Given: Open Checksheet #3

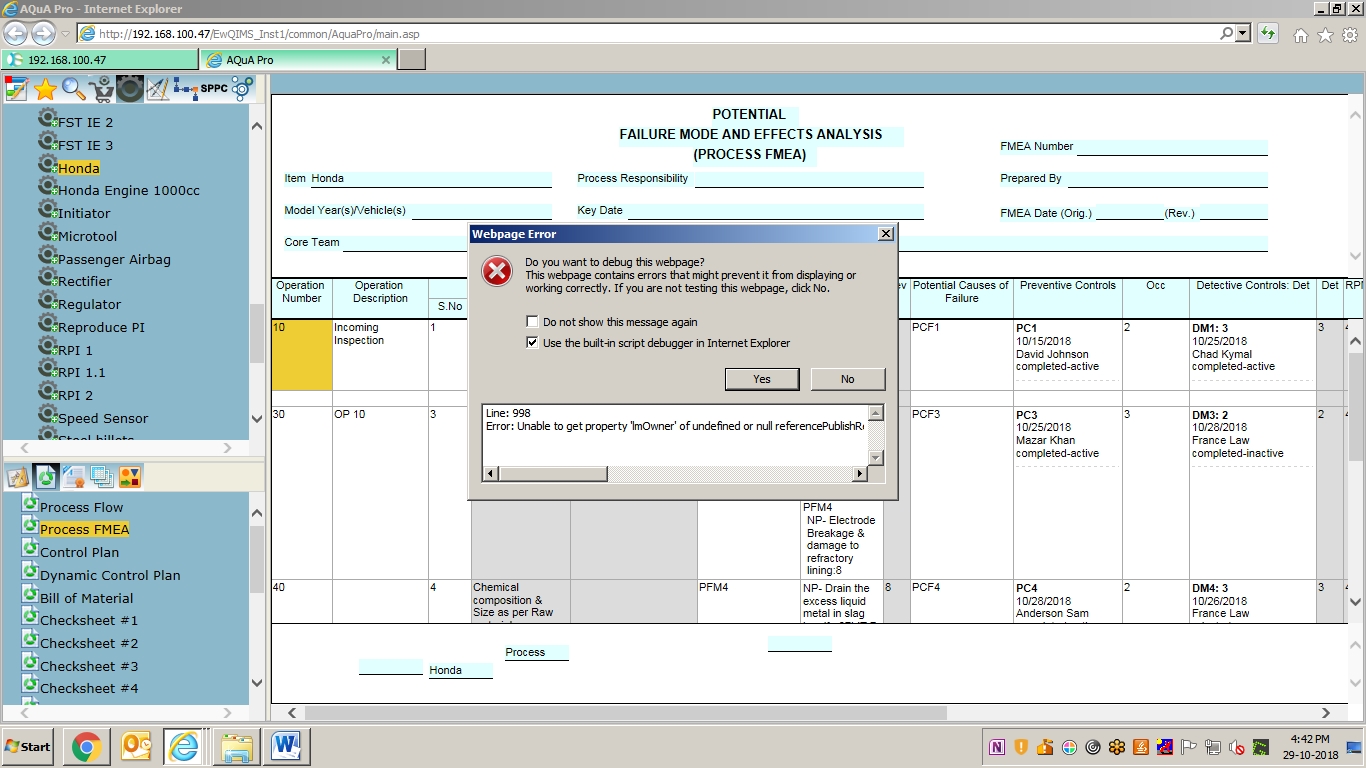Looking at the screenshot, I should click(x=89, y=666).
